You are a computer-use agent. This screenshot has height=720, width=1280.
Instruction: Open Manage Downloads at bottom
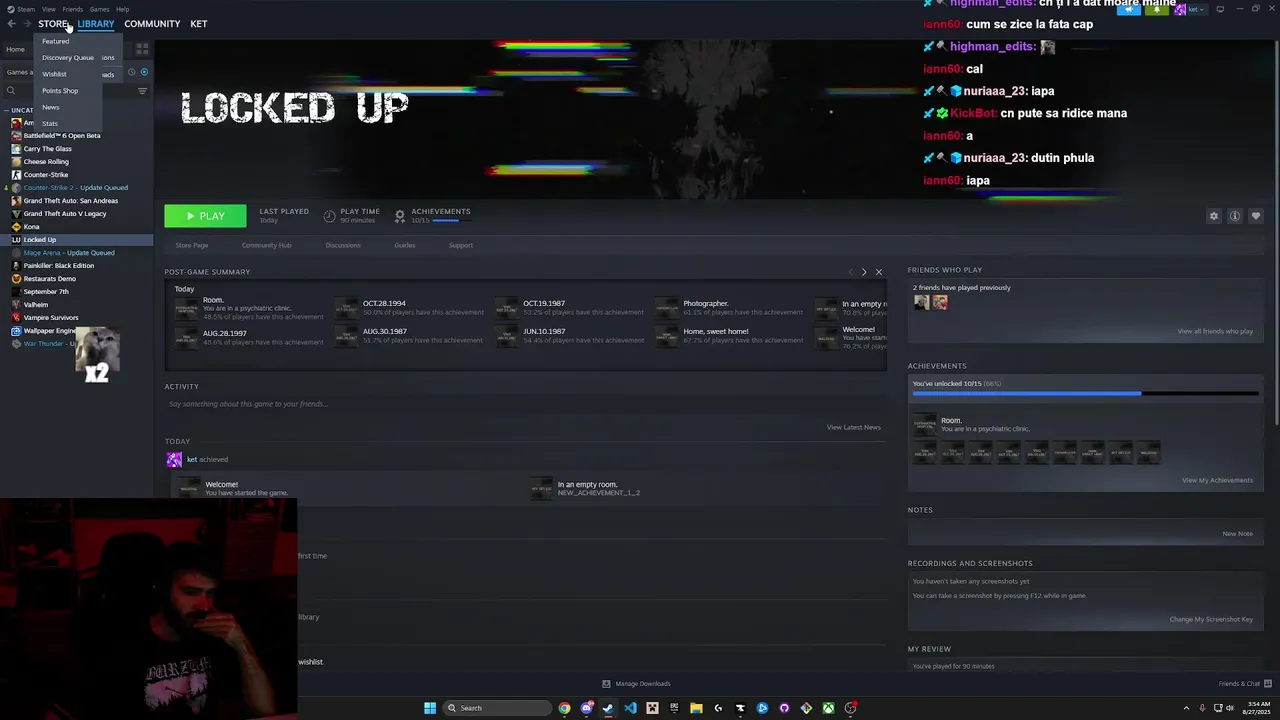[637, 684]
